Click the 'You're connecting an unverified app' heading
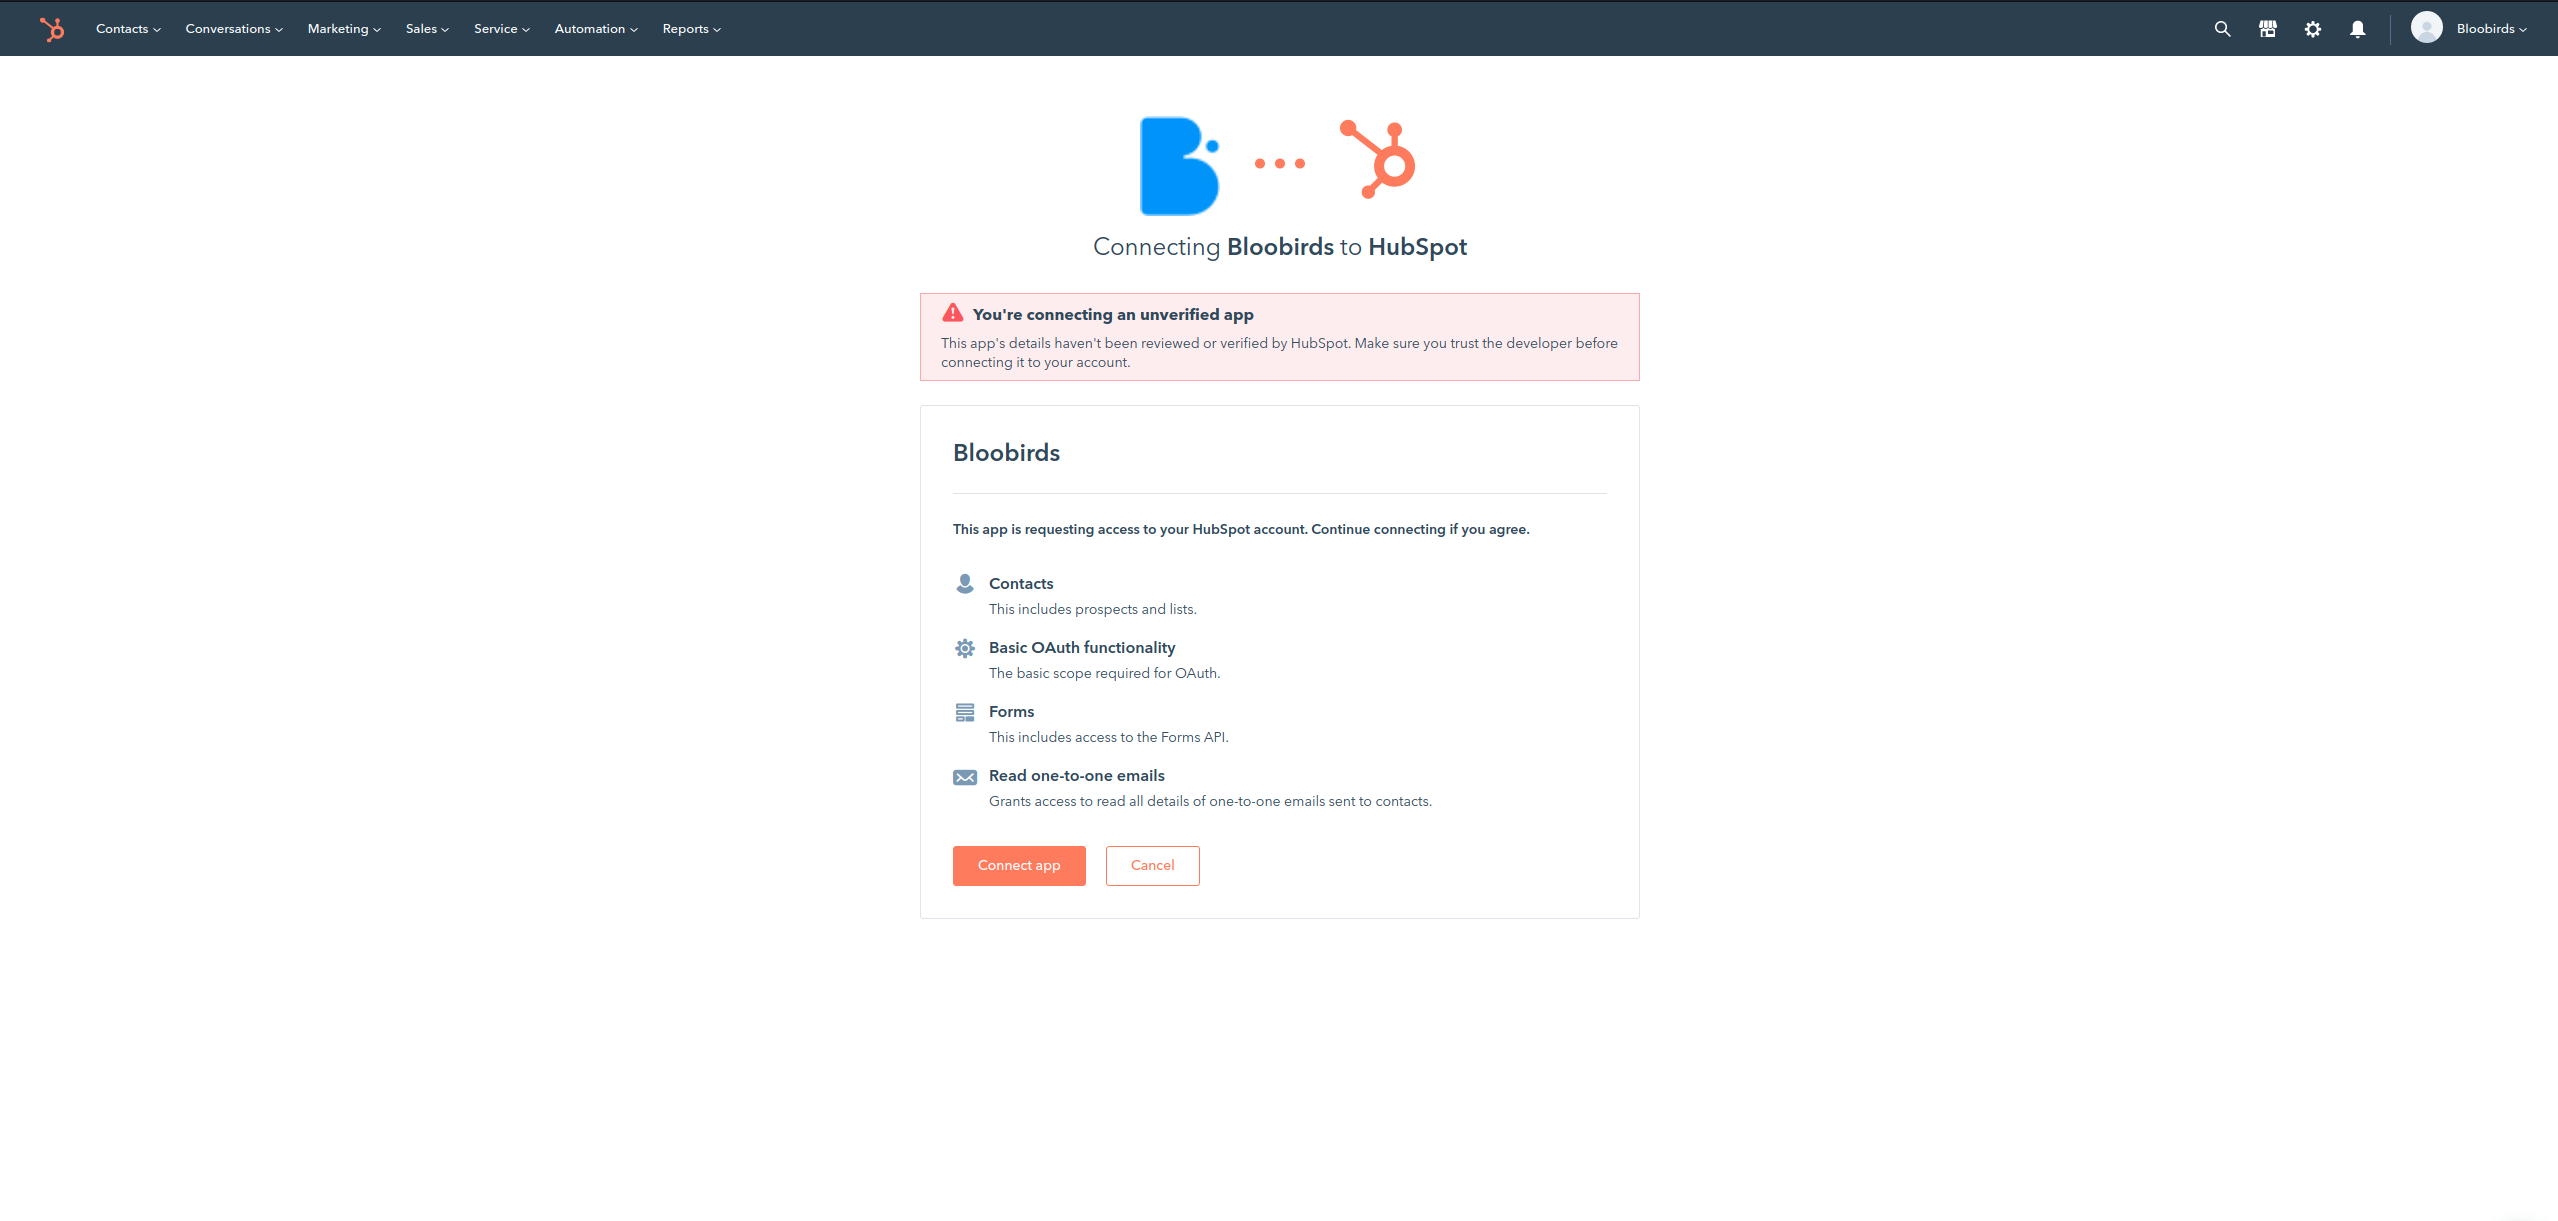The image size is (2558, 1221). [1113, 314]
